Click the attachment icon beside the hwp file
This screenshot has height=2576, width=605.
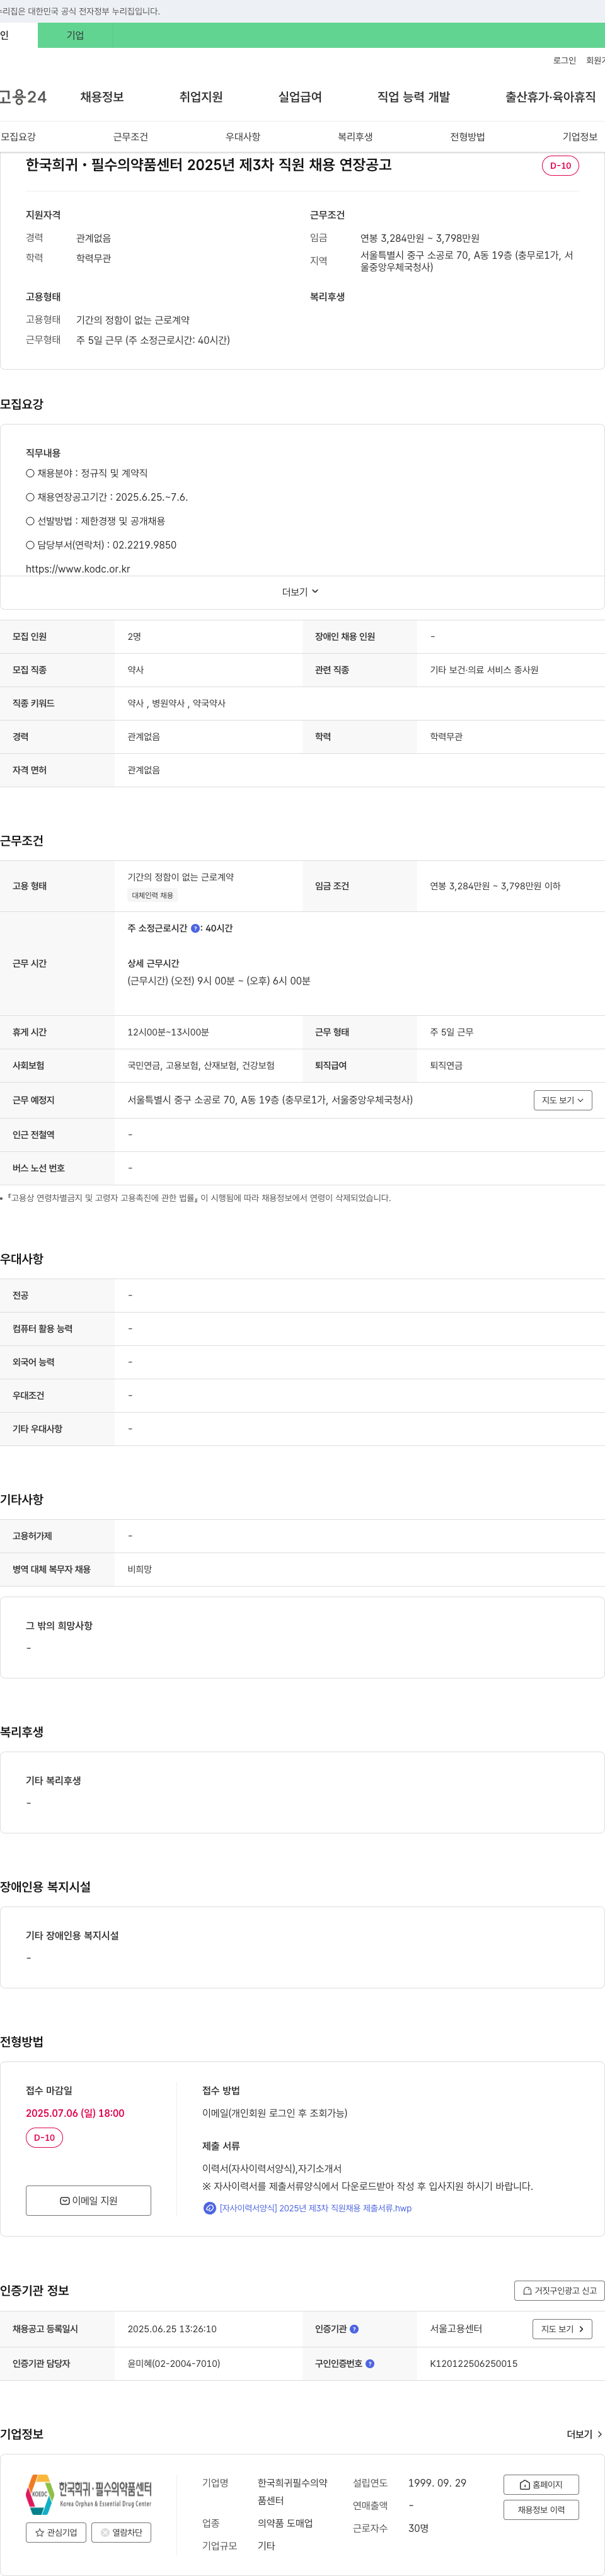210,2208
